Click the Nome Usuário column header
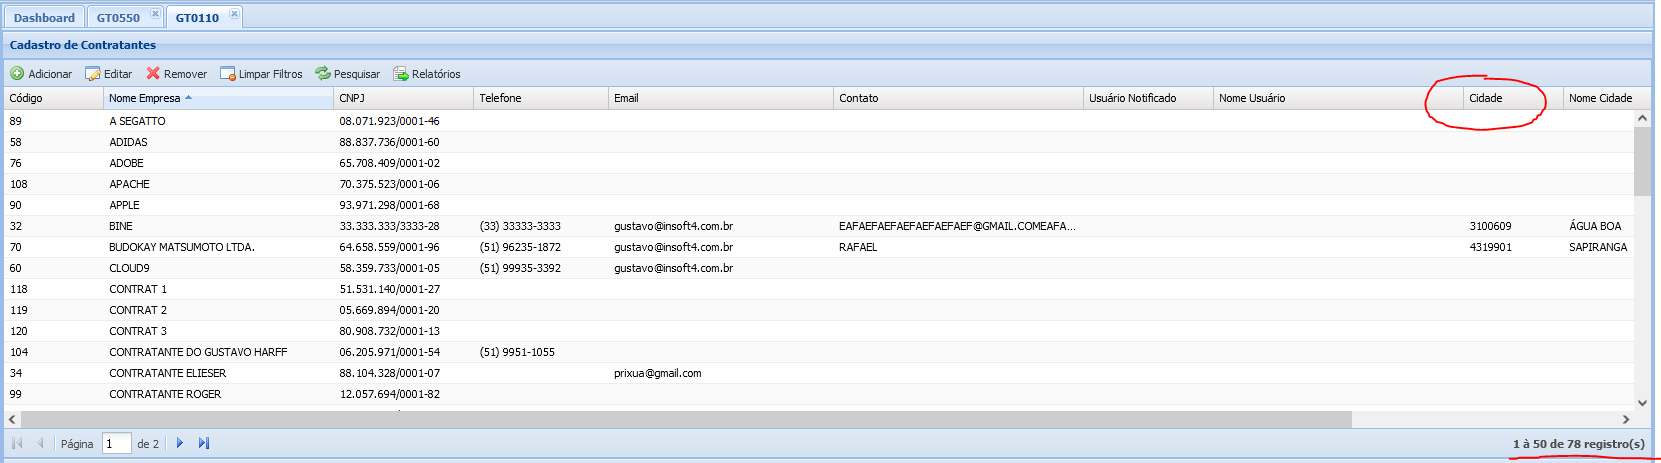1661x463 pixels. click(x=1338, y=98)
